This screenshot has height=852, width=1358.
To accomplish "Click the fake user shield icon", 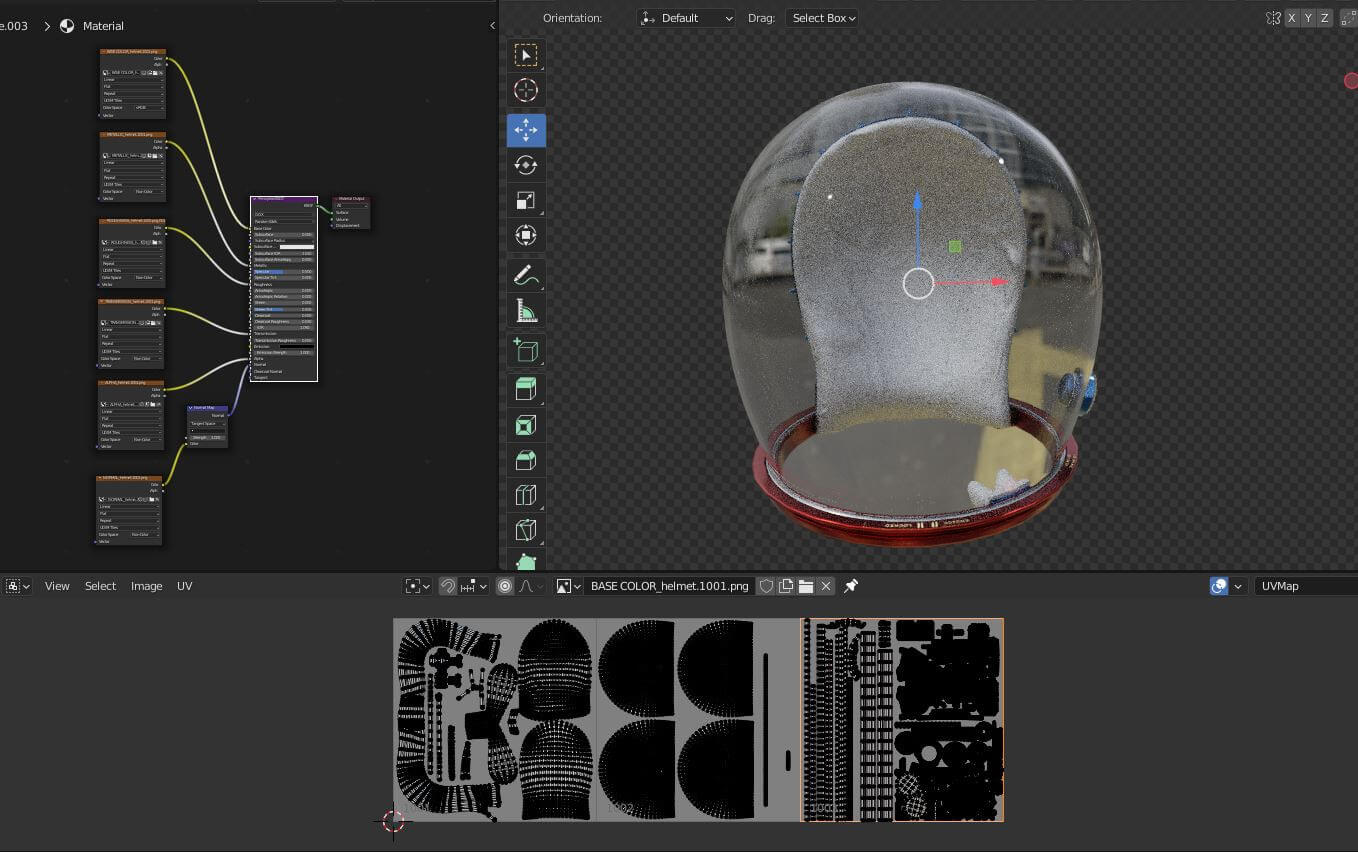I will 767,586.
